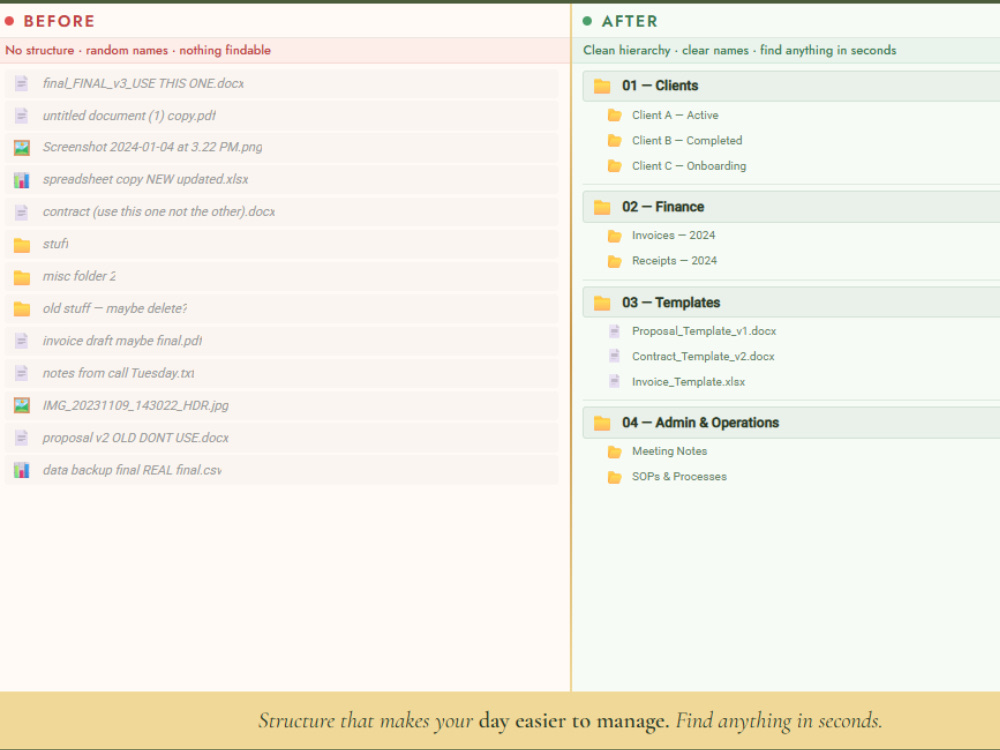Collapse the 03 — Templates folder header

pos(791,303)
